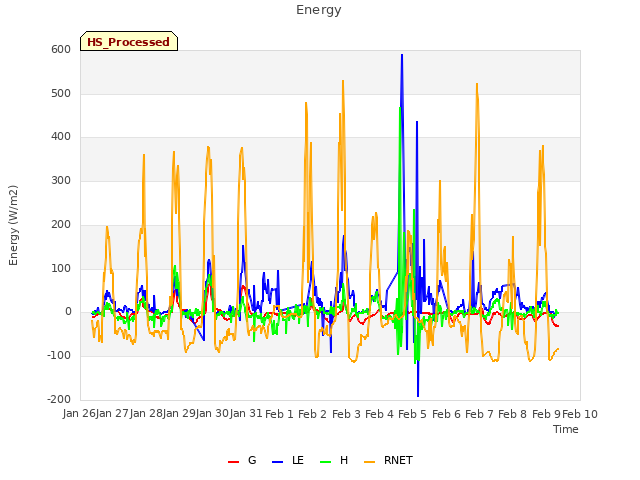Click the Jan 29 x-axis date label
Image resolution: width=640 pixels, height=480 pixels.
click(179, 414)
